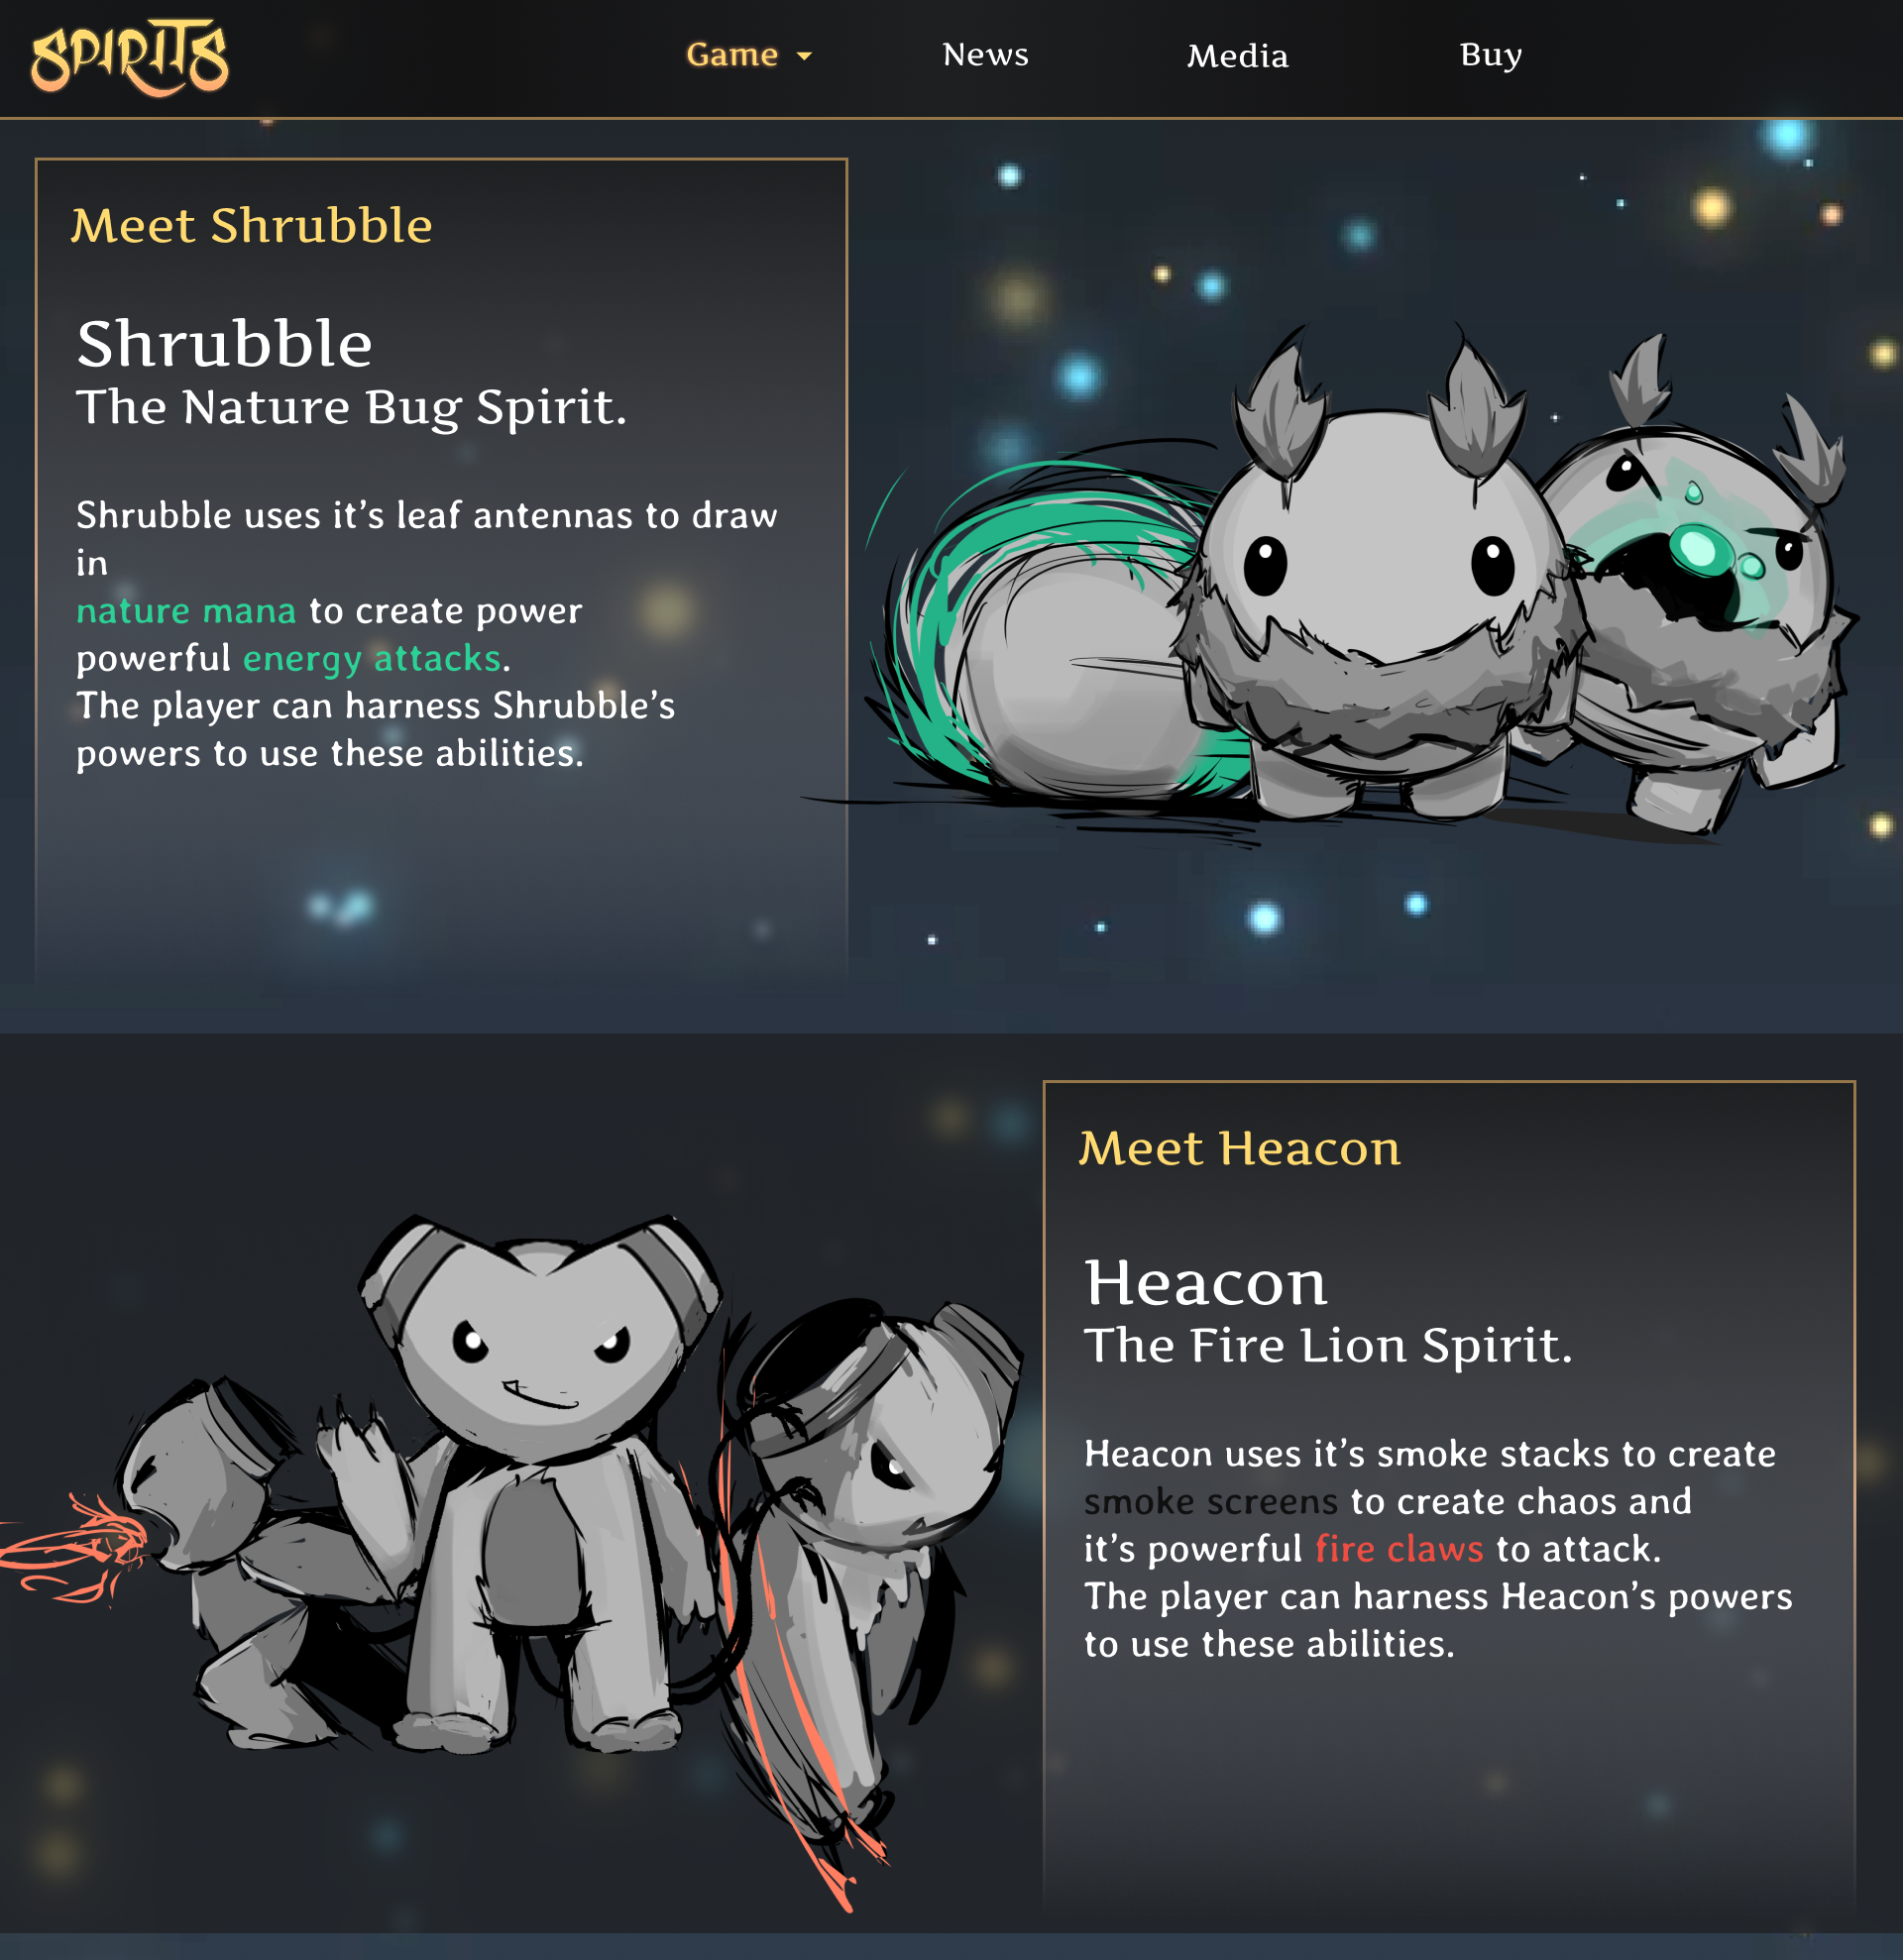Open the Game dropdown arrow
The height and width of the screenshot is (1960, 1903).
tap(804, 57)
